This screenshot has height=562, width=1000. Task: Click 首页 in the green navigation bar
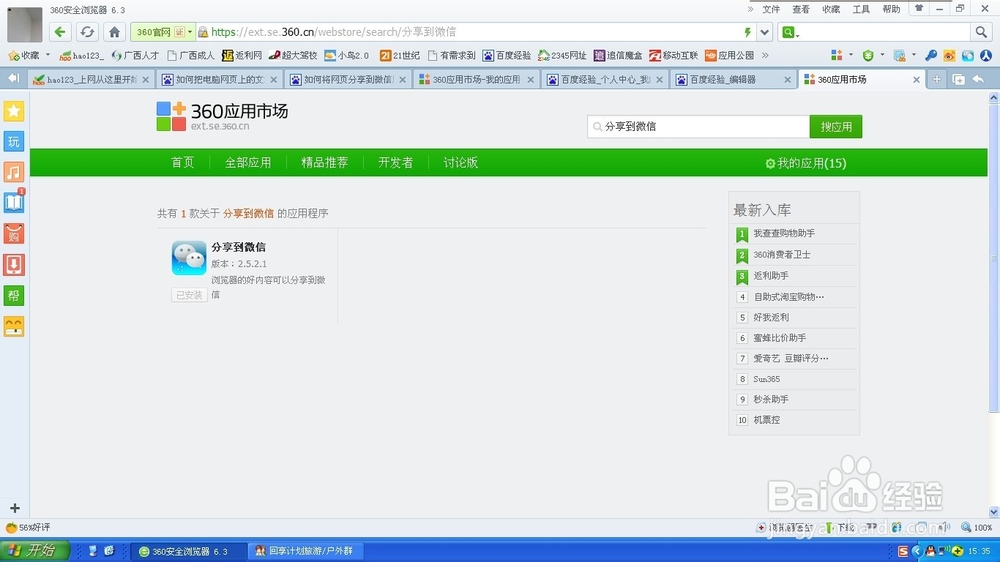pyautogui.click(x=182, y=163)
